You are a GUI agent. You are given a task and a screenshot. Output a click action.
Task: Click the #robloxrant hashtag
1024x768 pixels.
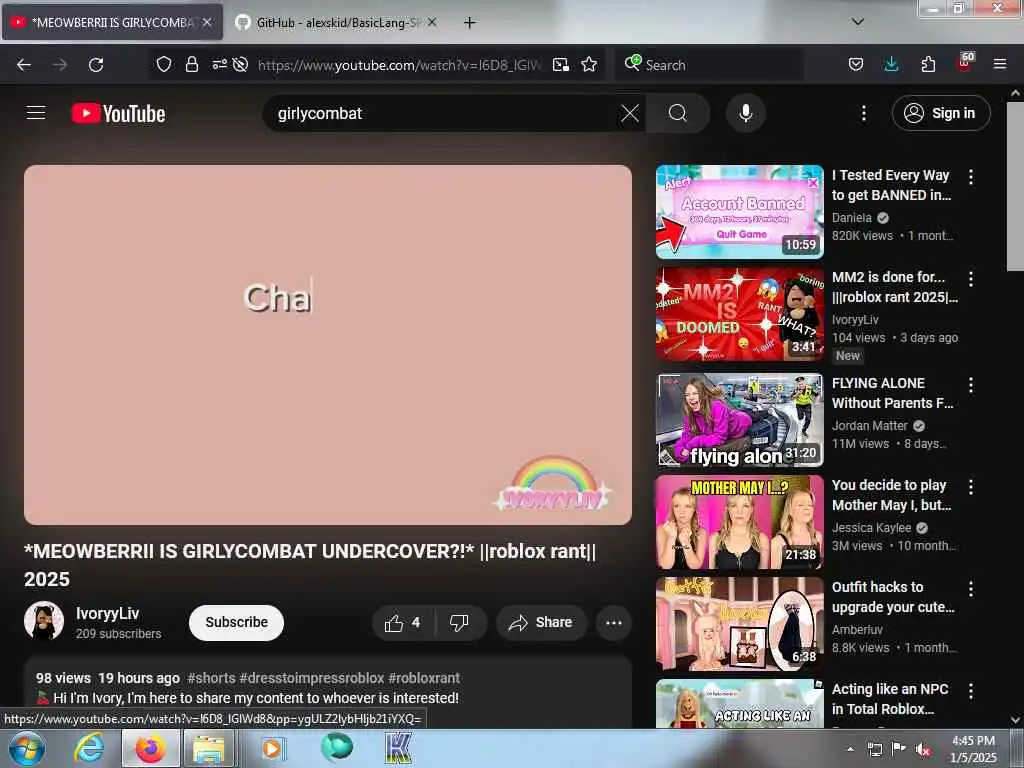click(424, 678)
